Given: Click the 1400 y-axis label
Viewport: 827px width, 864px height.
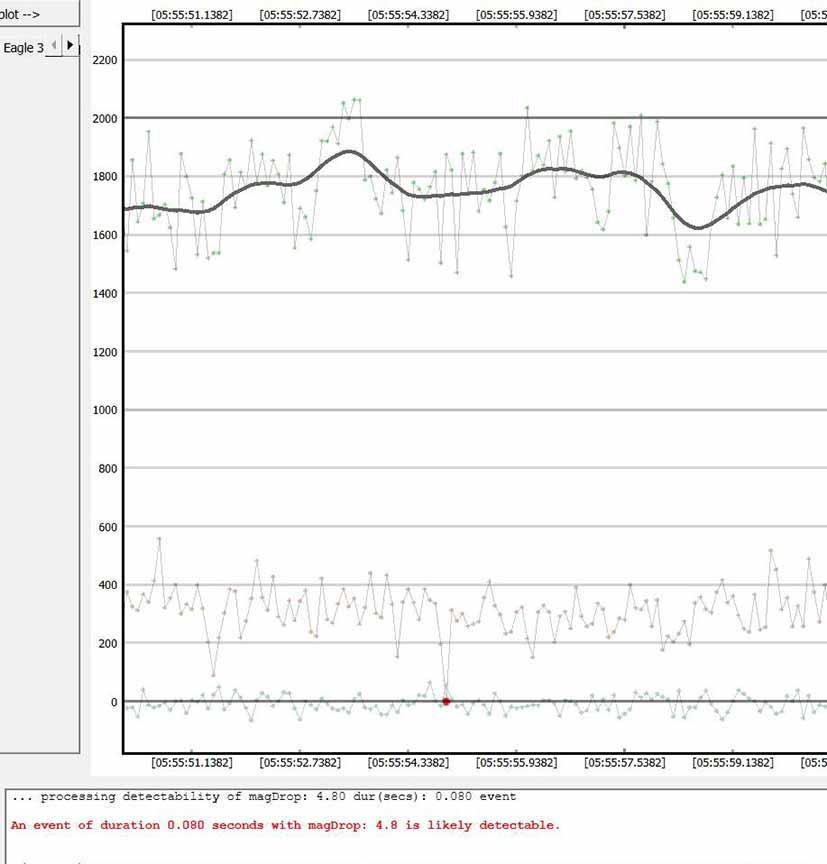Looking at the screenshot, I should [104, 293].
